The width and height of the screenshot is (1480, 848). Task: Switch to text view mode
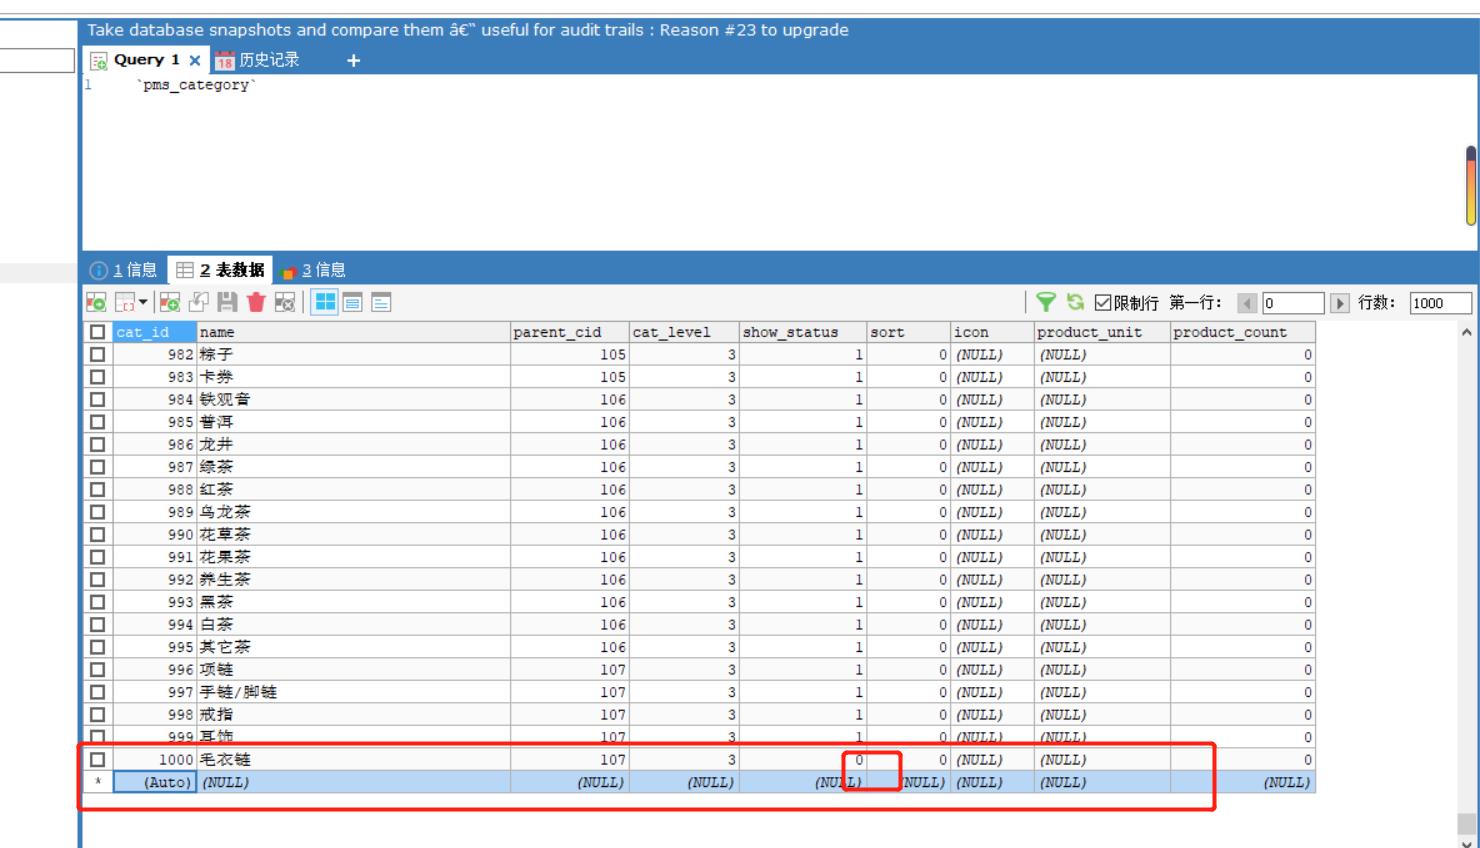(381, 302)
